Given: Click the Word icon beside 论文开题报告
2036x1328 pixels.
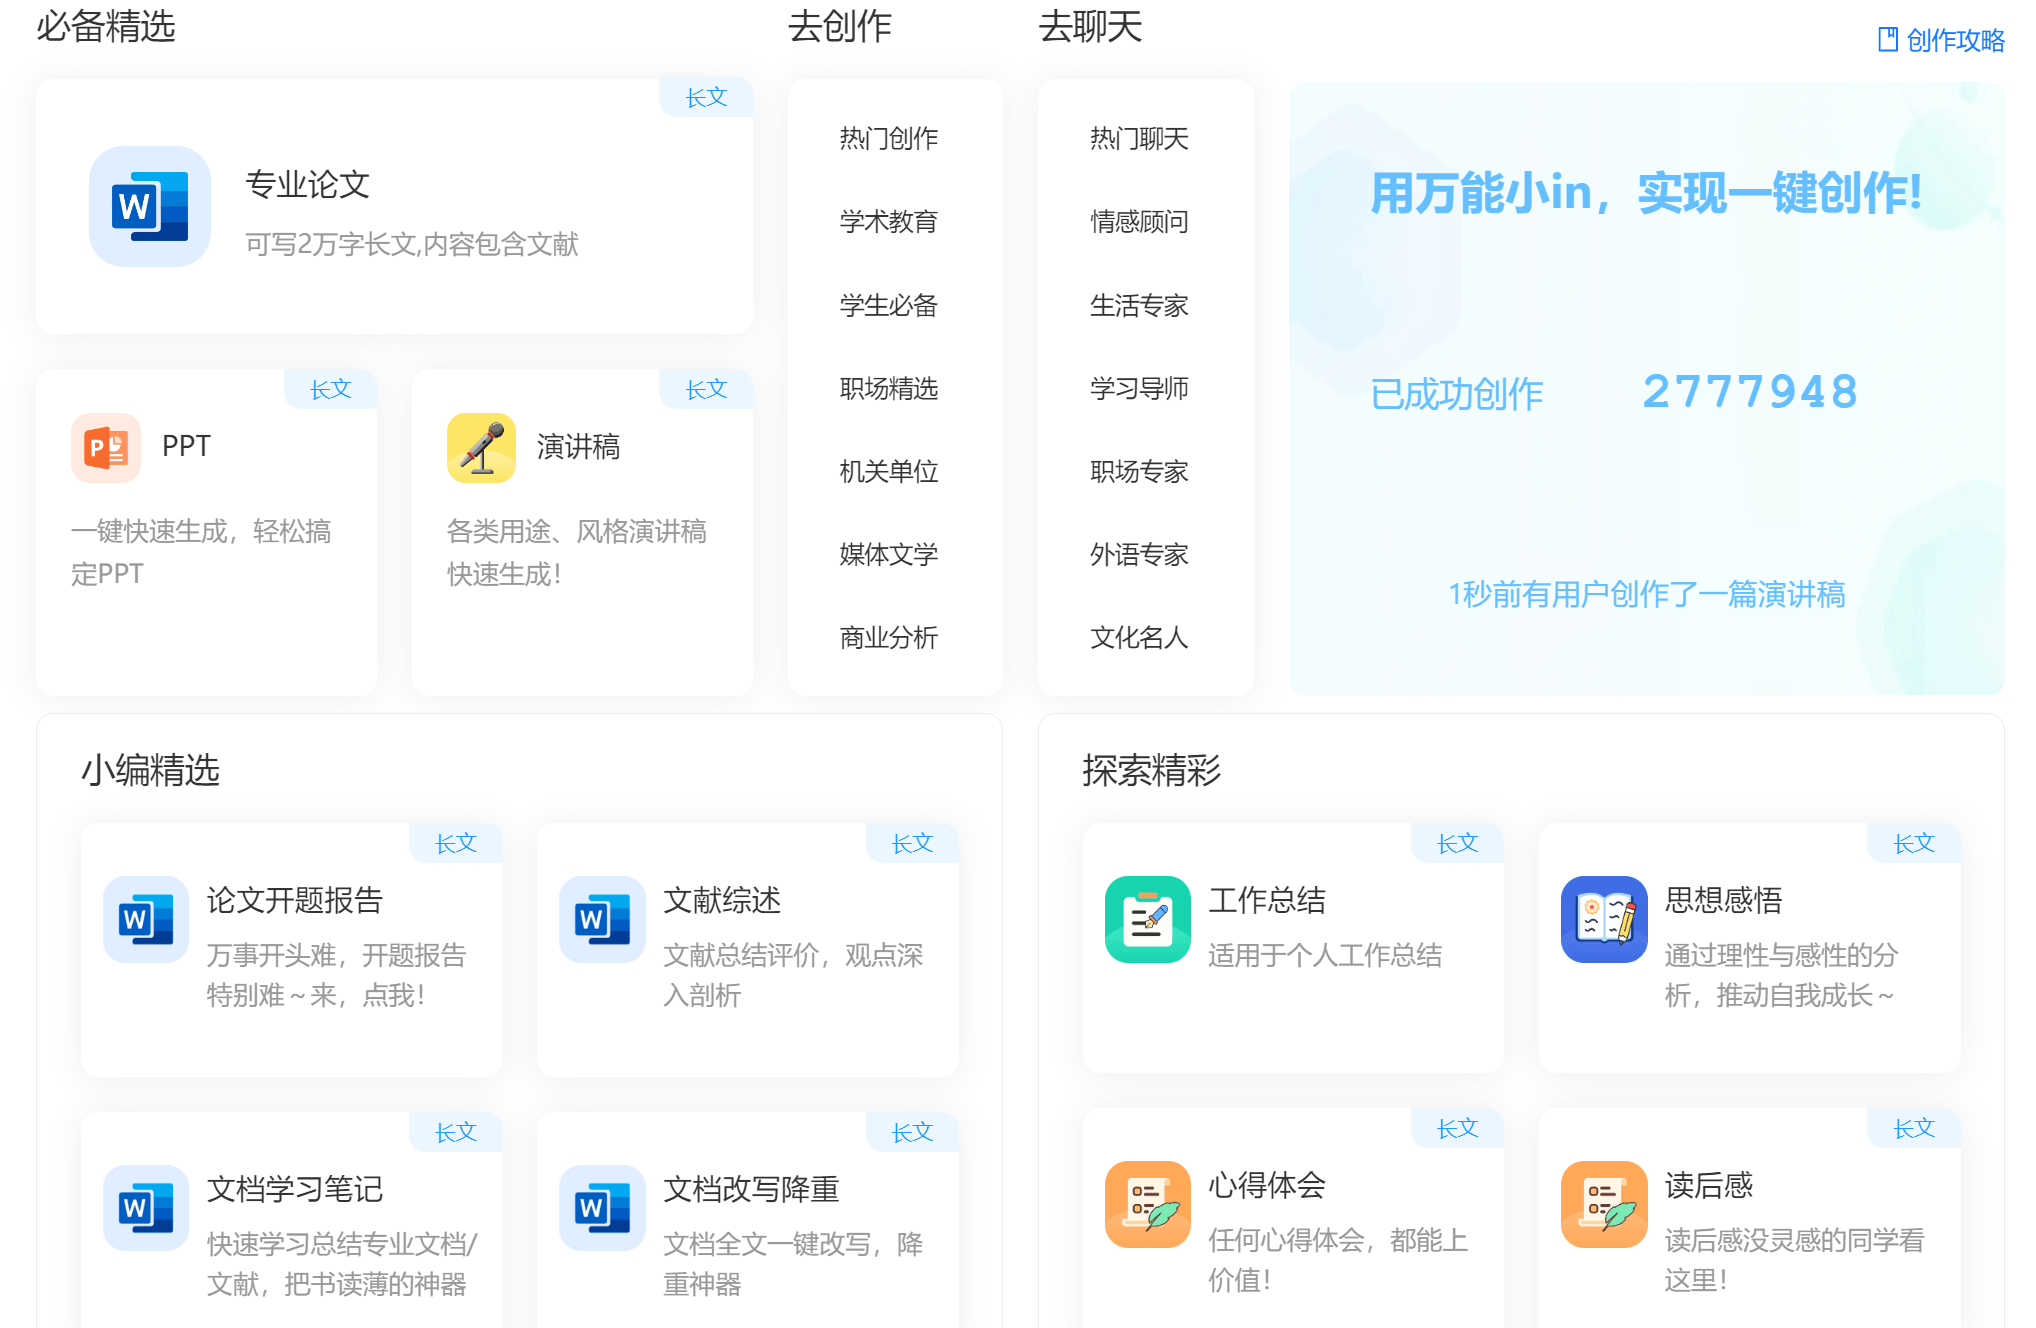Looking at the screenshot, I should [145, 919].
